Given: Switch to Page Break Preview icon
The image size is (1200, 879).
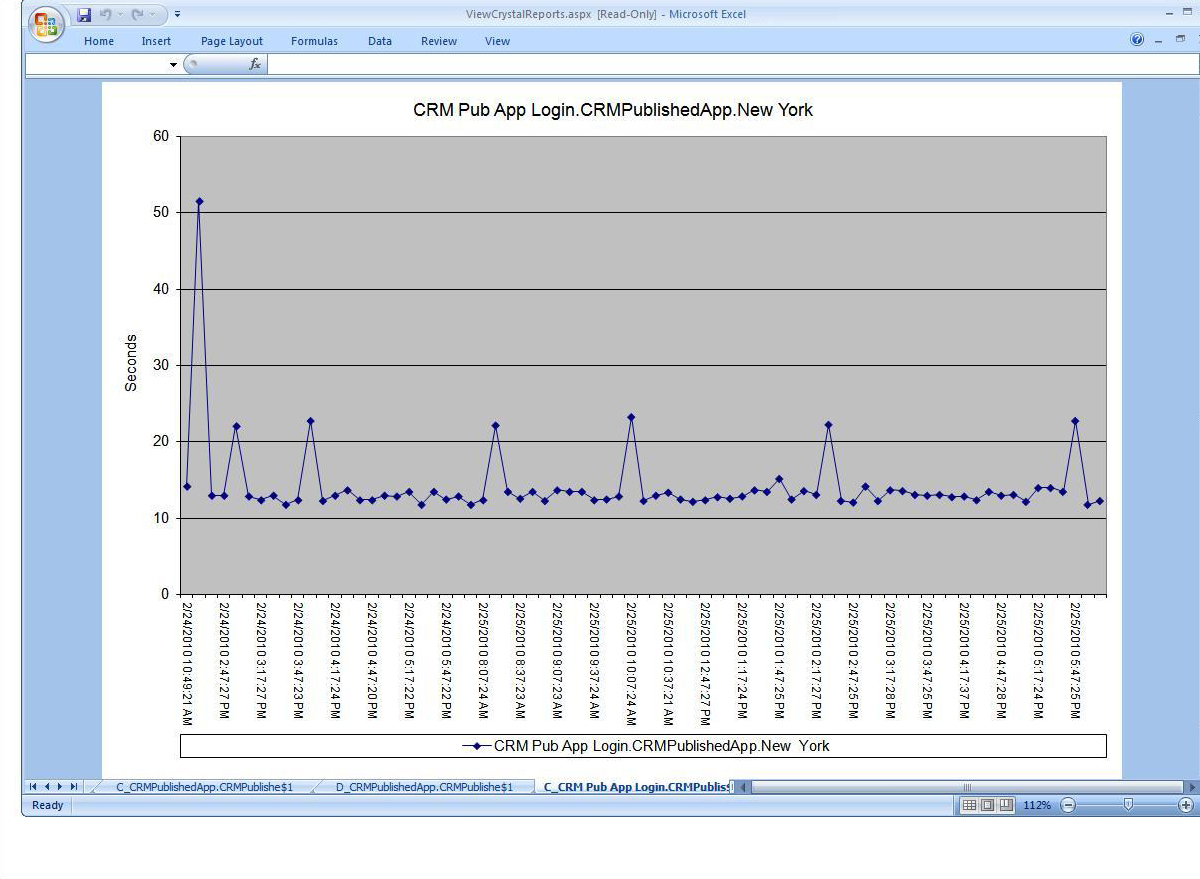Looking at the screenshot, I should coord(1006,805).
